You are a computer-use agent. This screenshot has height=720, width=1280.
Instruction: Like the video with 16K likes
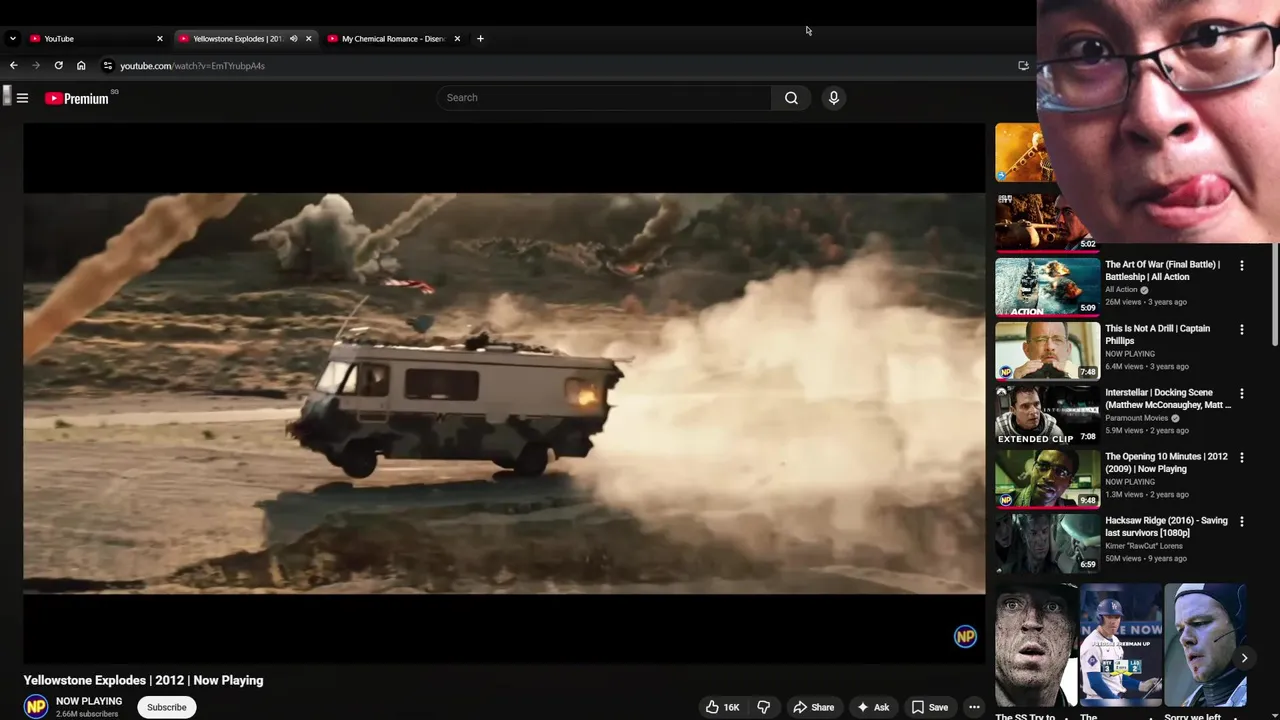(x=722, y=707)
